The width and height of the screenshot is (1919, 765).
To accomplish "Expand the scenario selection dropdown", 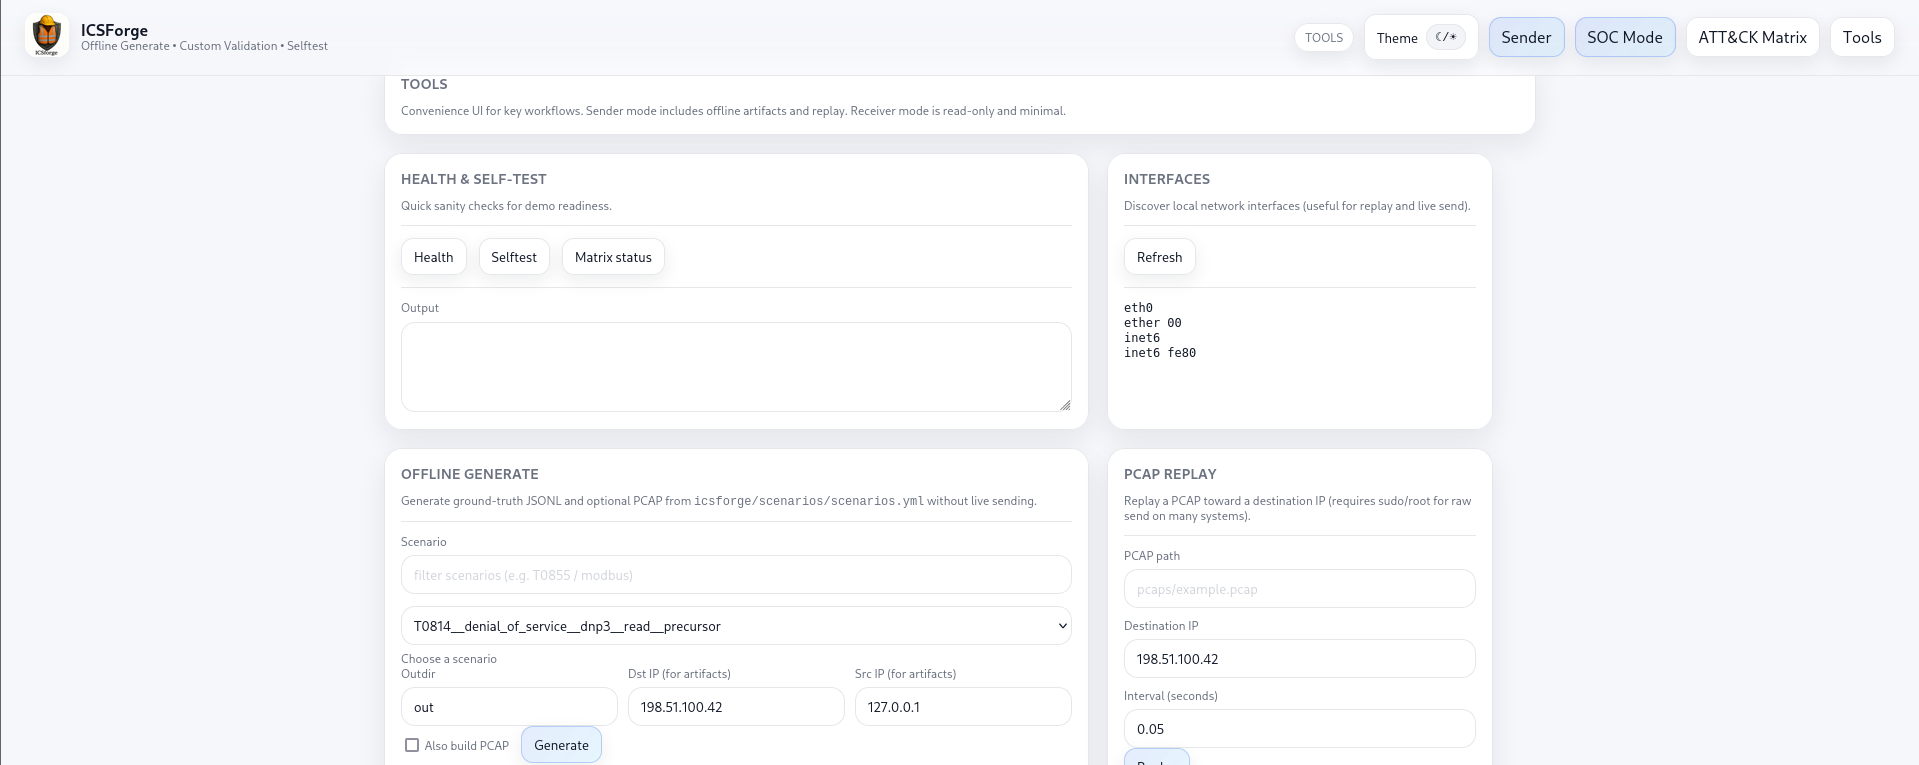I will (735, 626).
